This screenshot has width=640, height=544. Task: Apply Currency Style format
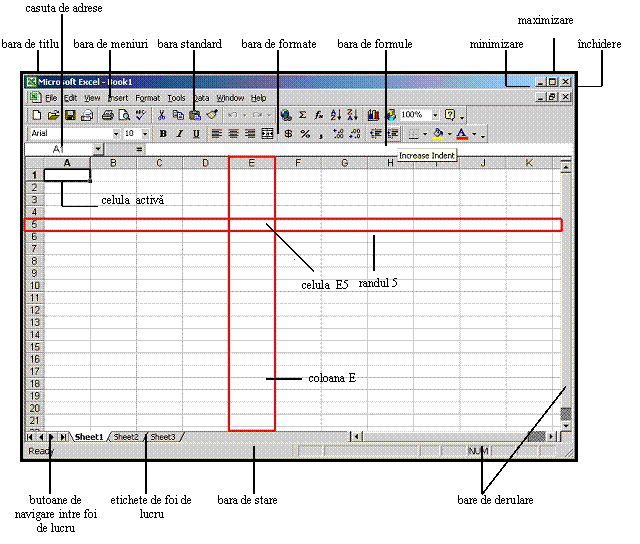pos(288,134)
